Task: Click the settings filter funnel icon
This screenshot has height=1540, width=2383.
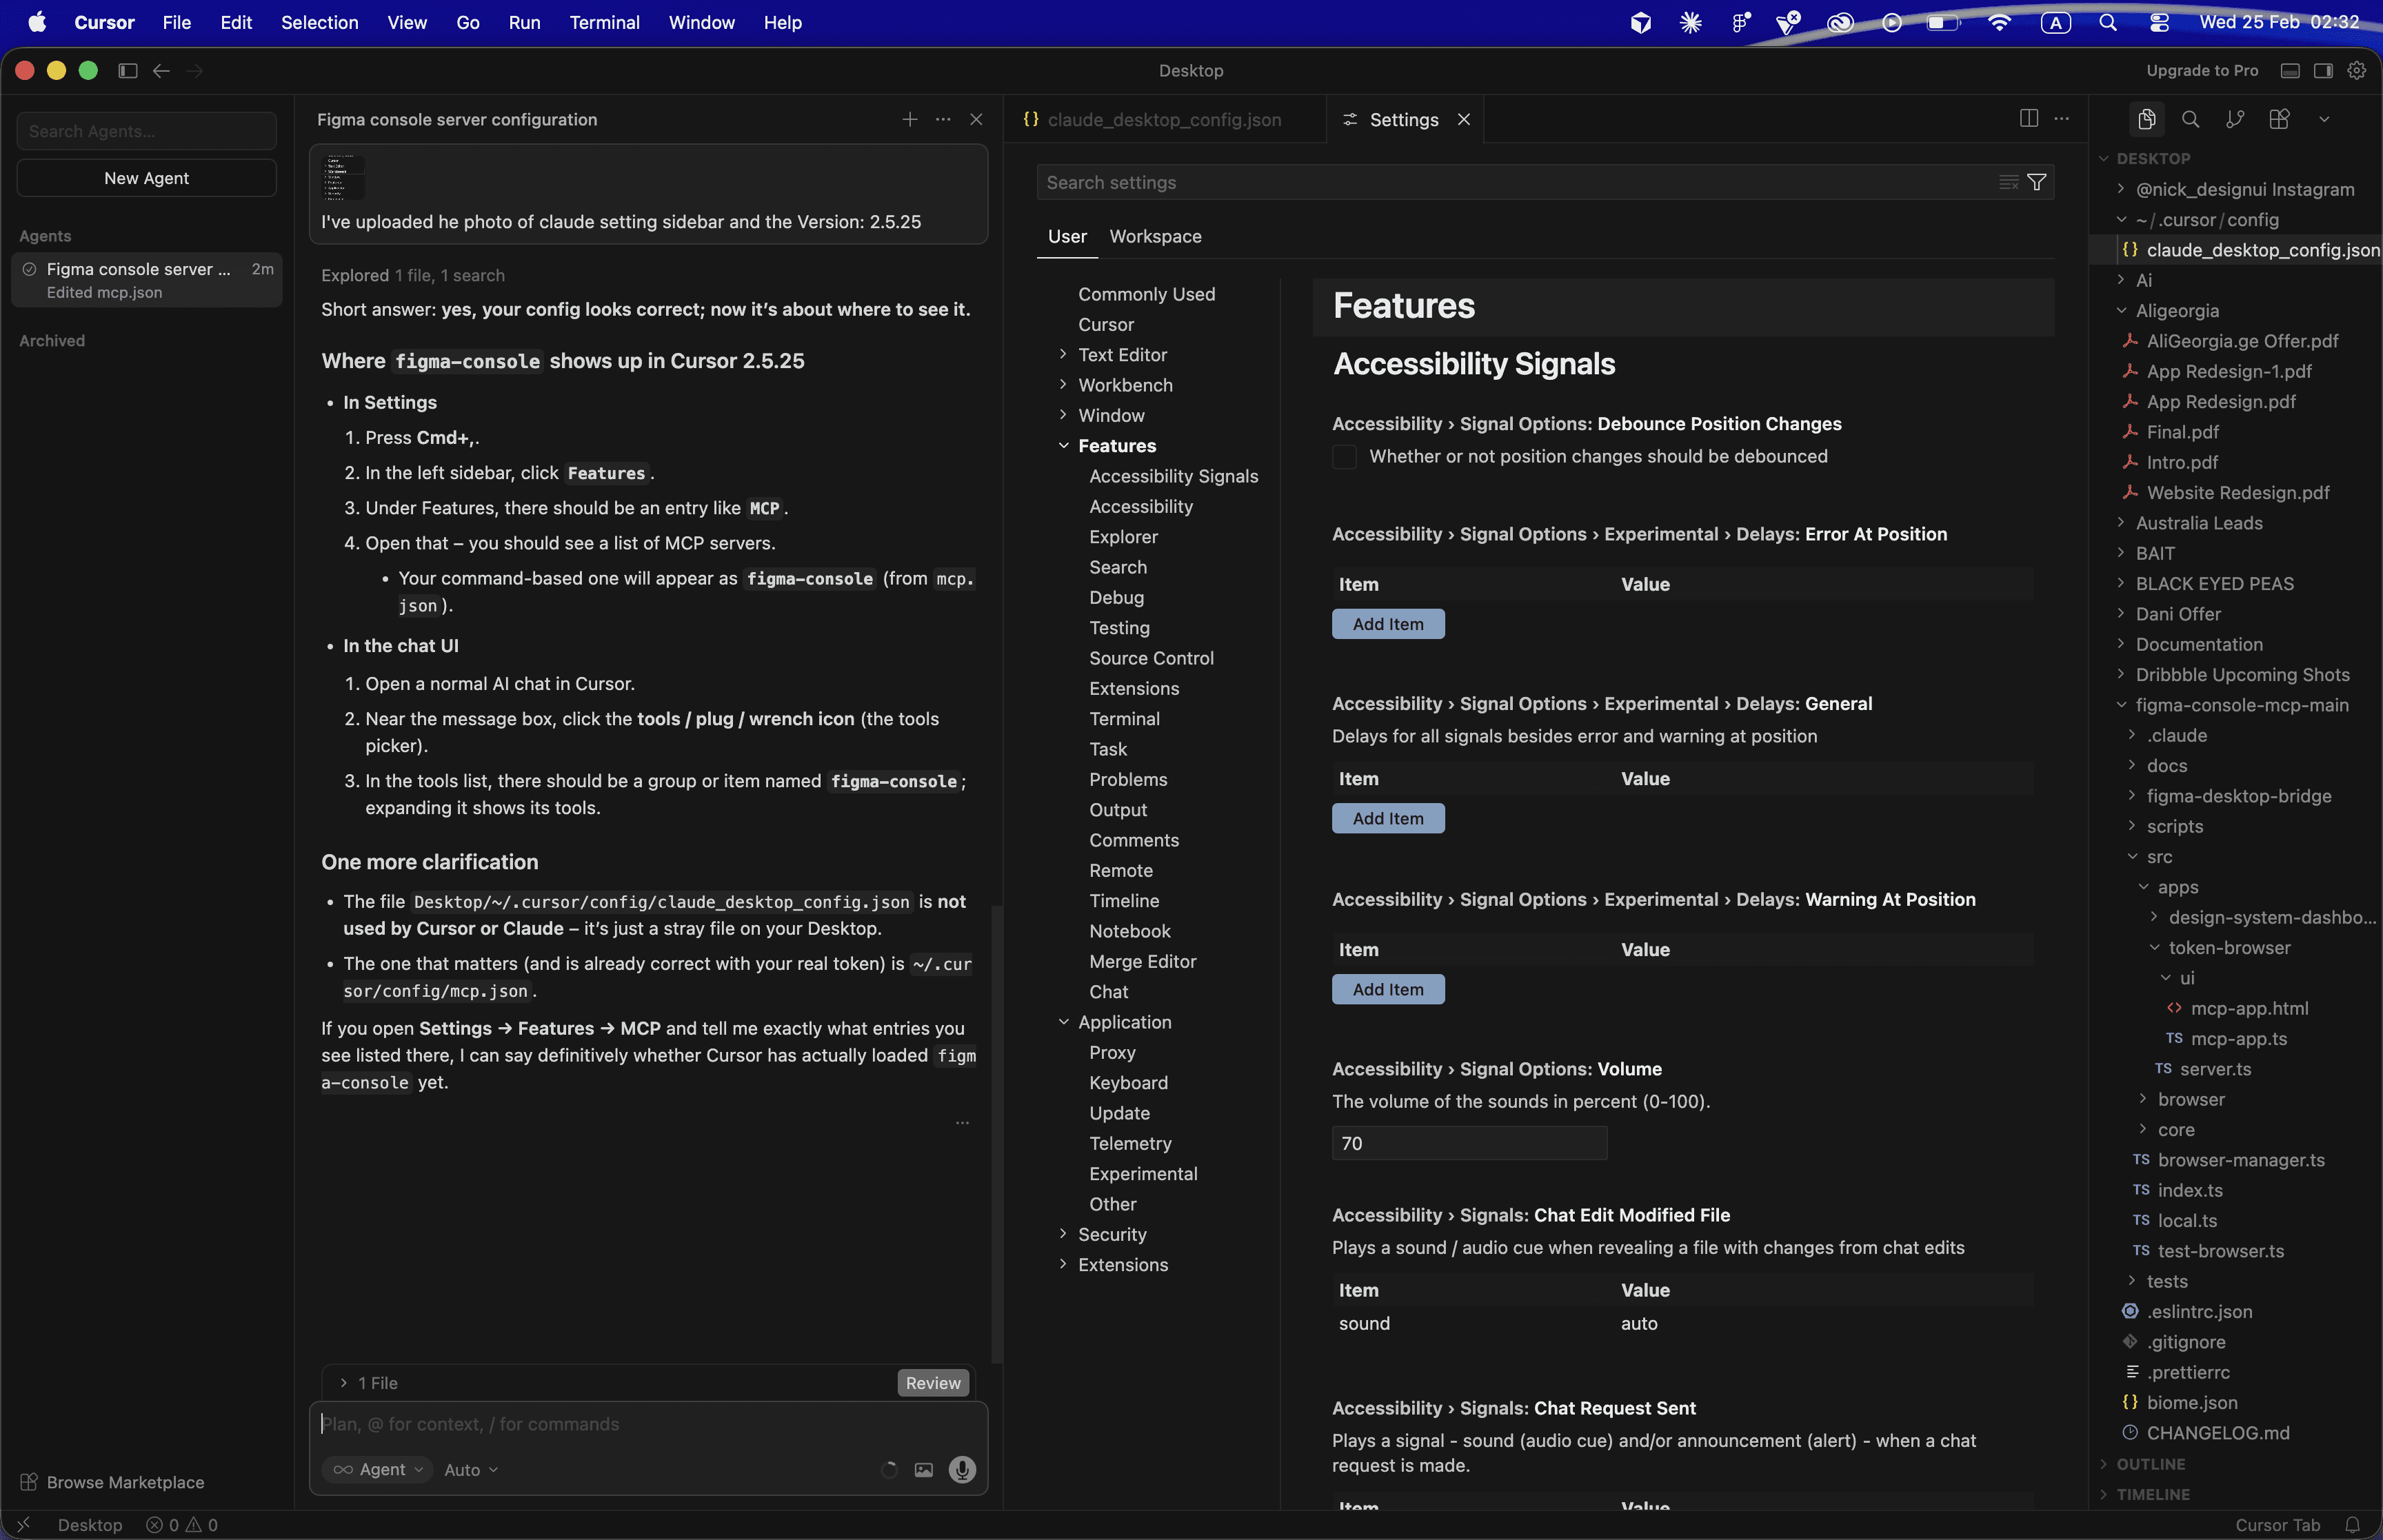Action: (x=2036, y=182)
